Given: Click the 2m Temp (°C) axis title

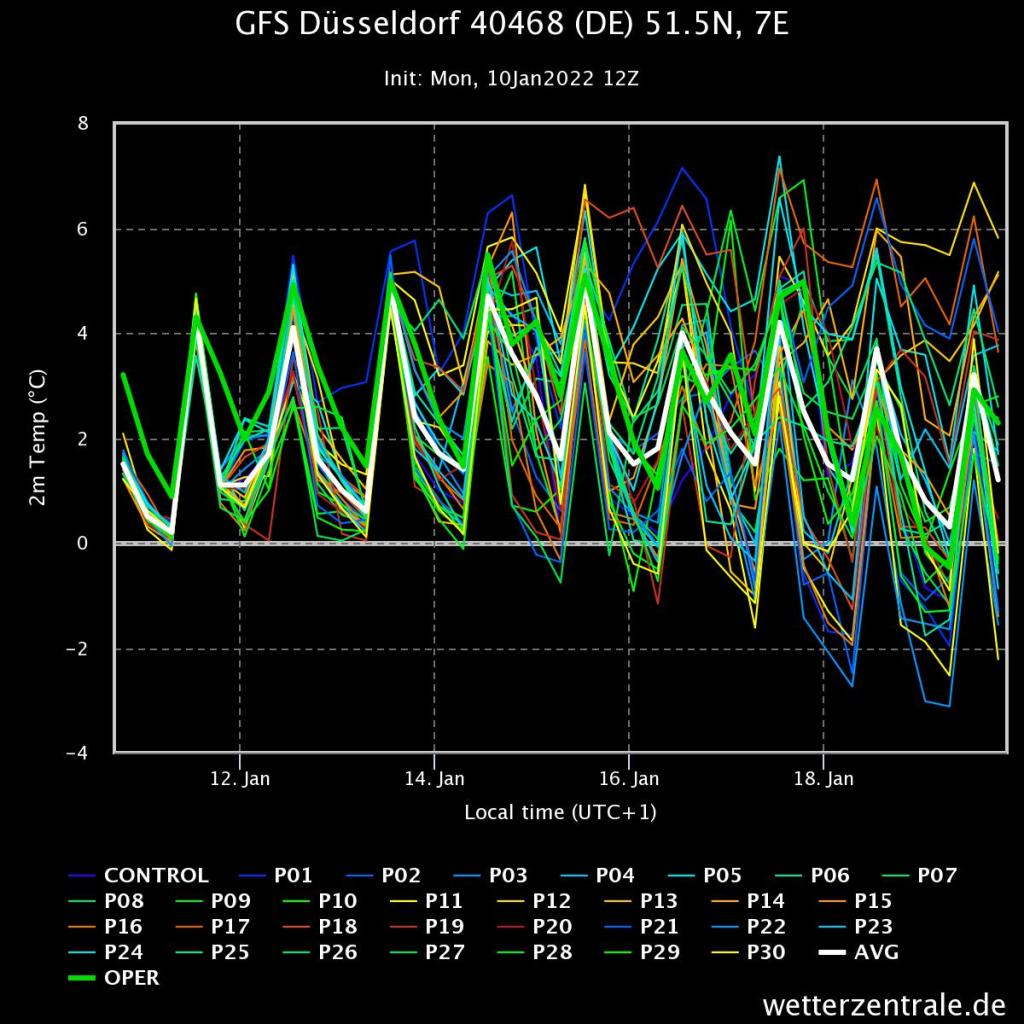Looking at the screenshot, I should tap(38, 440).
